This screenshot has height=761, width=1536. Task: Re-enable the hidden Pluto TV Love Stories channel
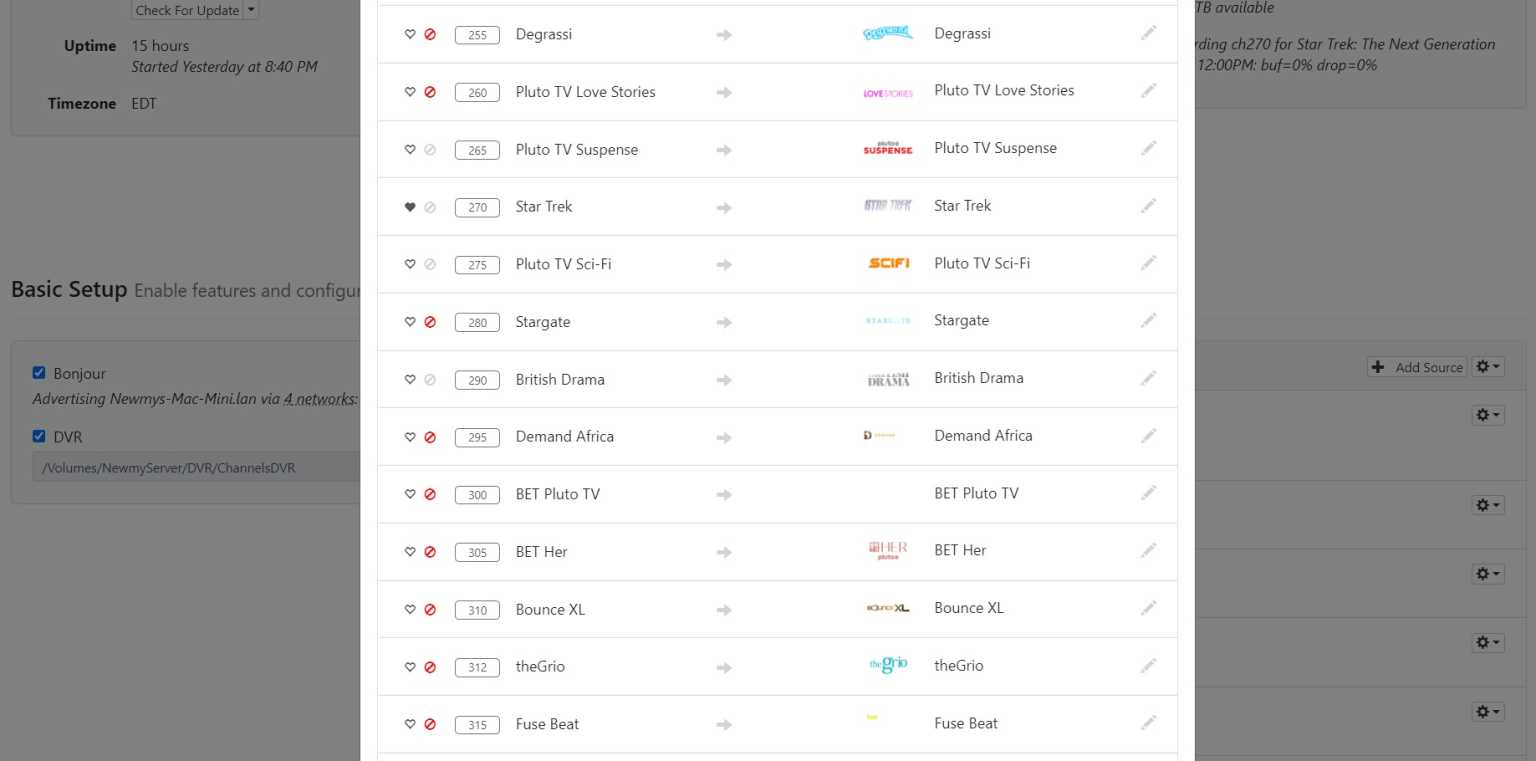click(430, 91)
